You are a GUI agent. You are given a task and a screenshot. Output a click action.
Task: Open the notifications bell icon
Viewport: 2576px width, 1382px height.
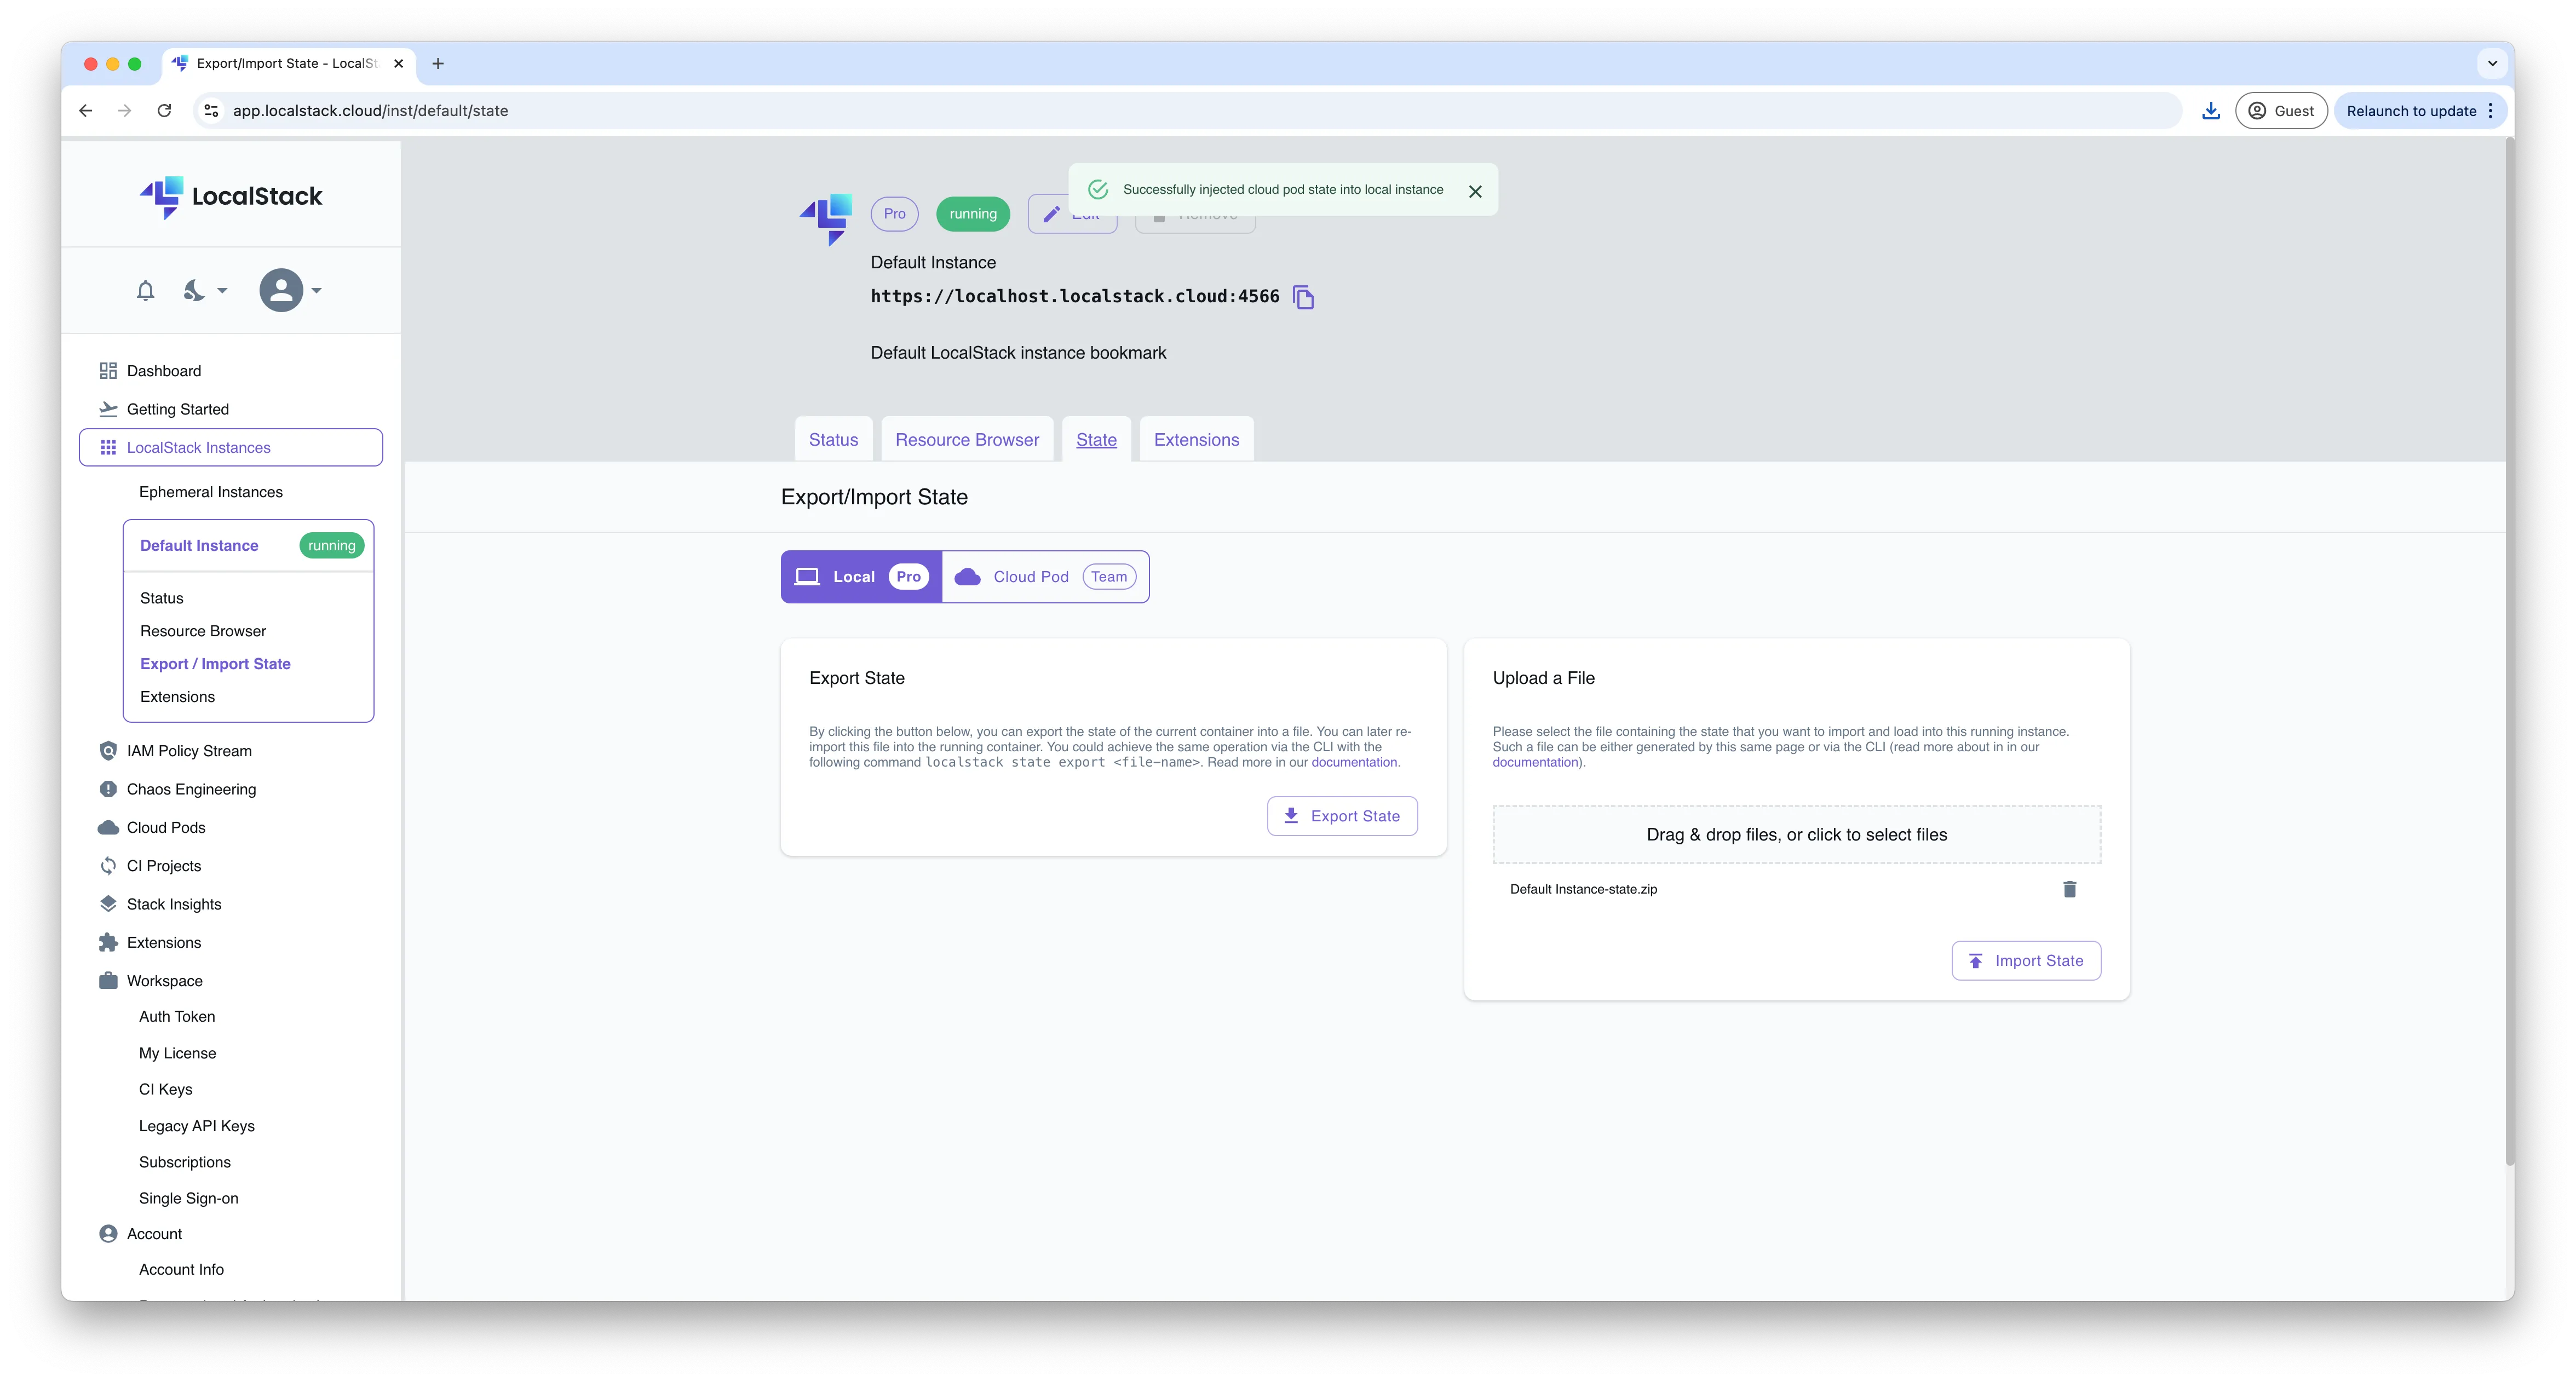pyautogui.click(x=146, y=290)
